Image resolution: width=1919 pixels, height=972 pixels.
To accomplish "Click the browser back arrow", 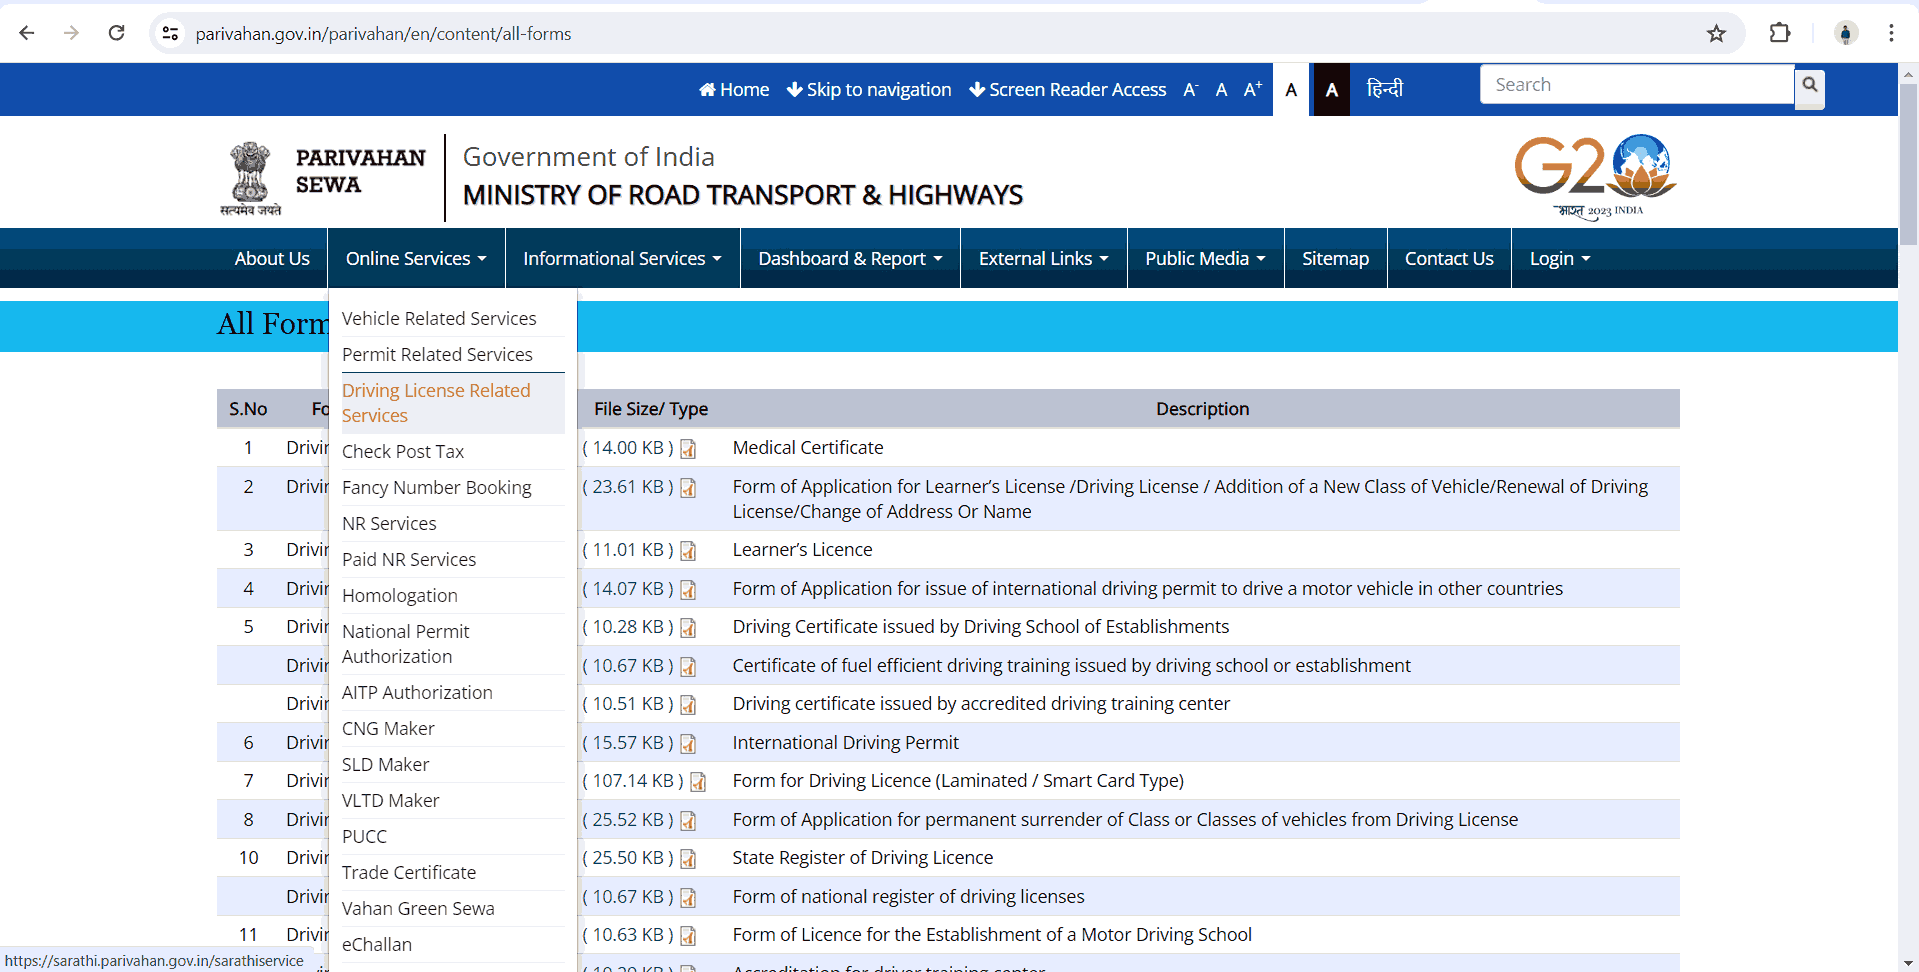I will coord(27,33).
